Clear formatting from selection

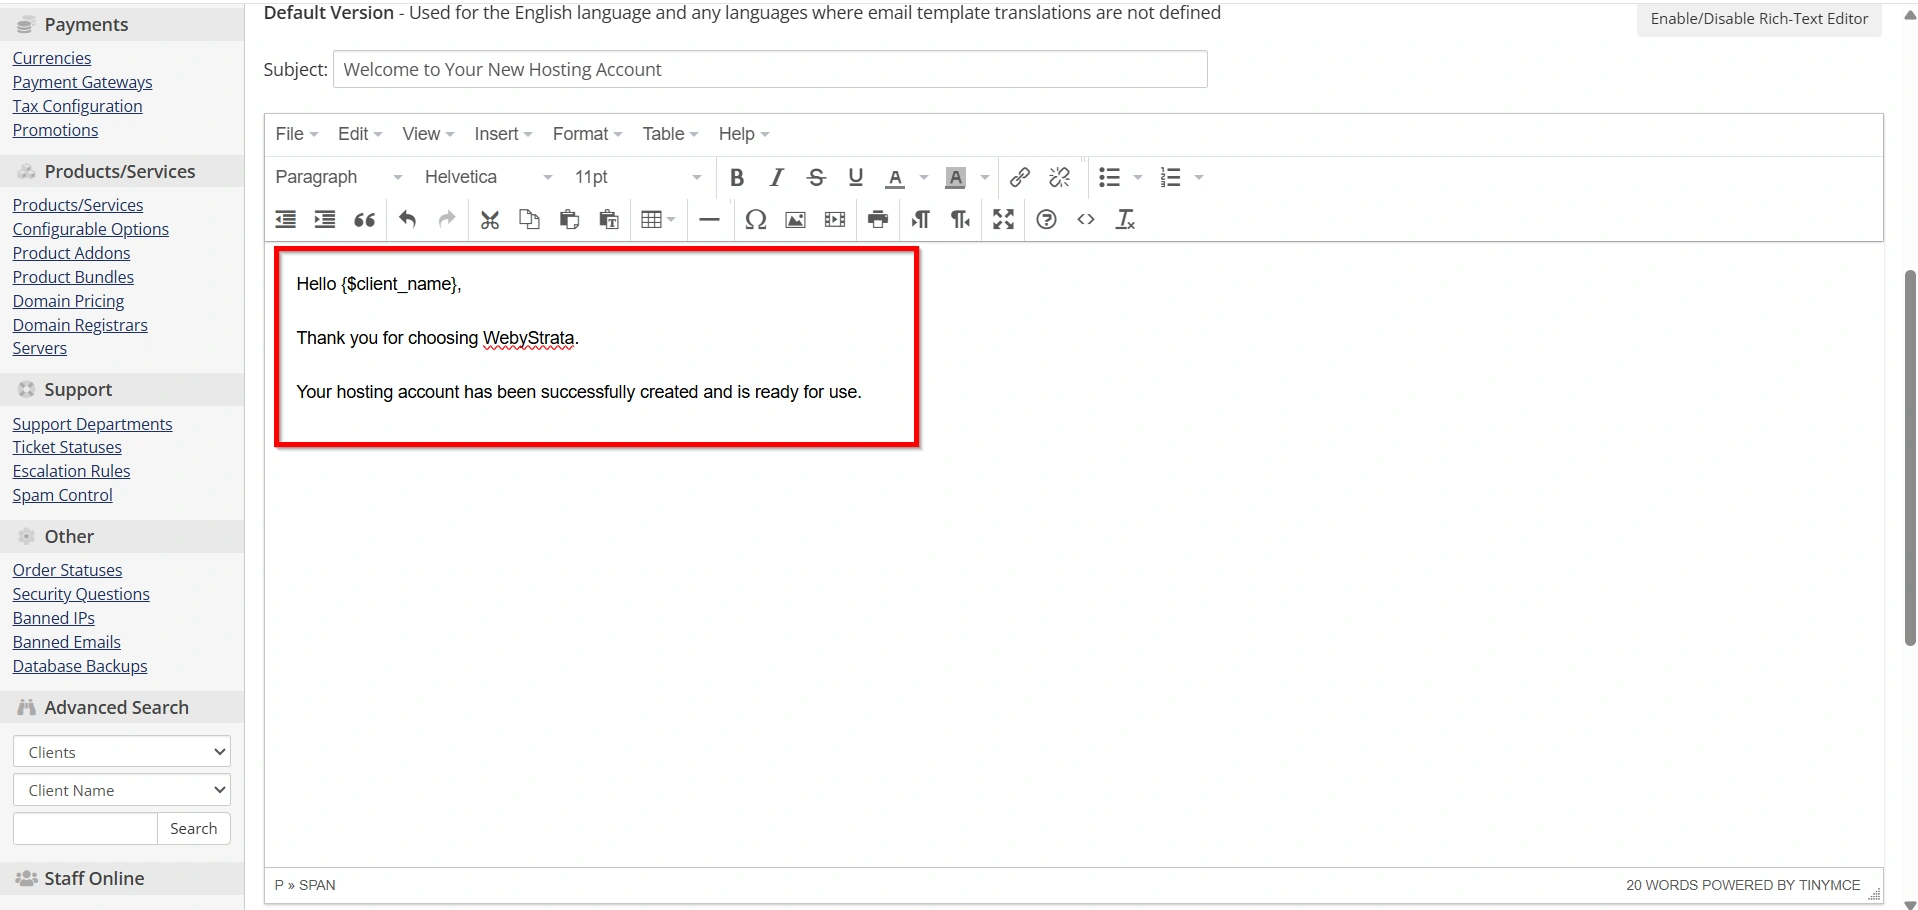1126,220
